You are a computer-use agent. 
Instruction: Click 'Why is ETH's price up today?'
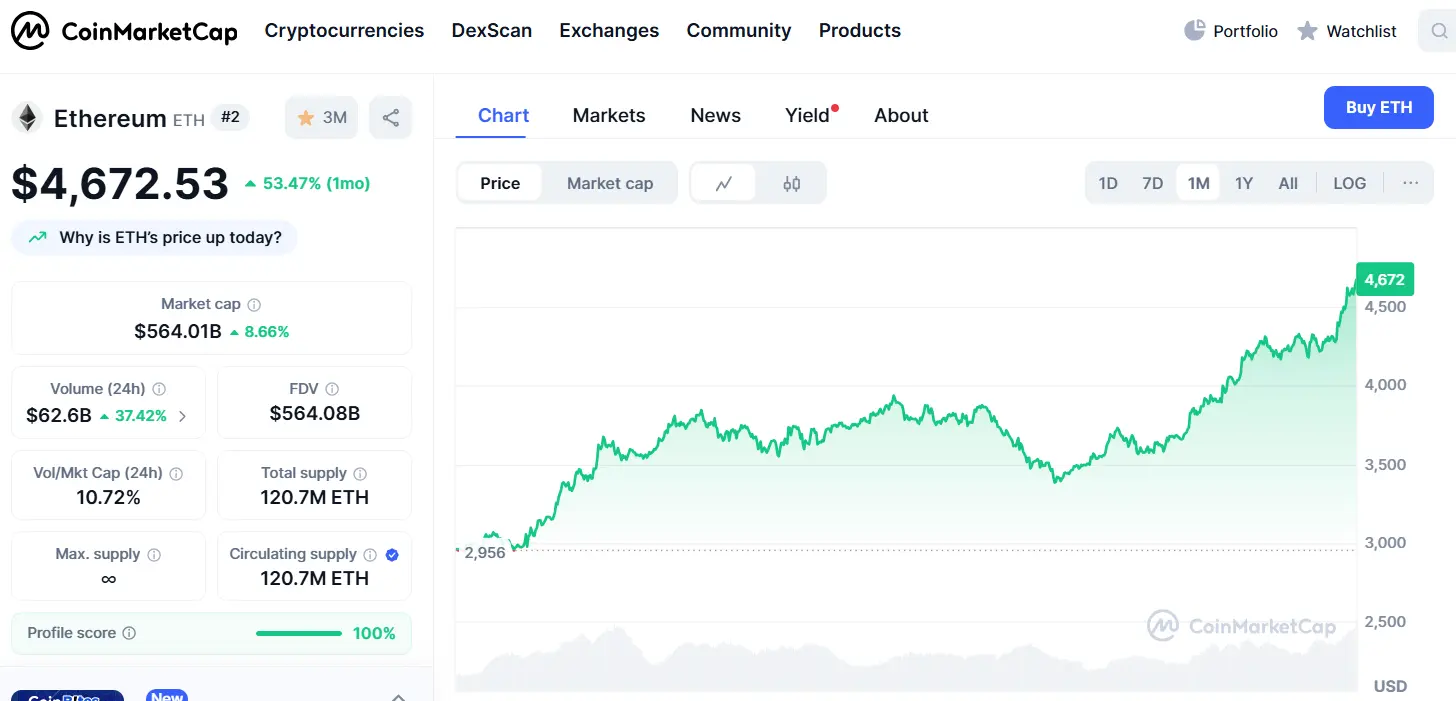(155, 238)
